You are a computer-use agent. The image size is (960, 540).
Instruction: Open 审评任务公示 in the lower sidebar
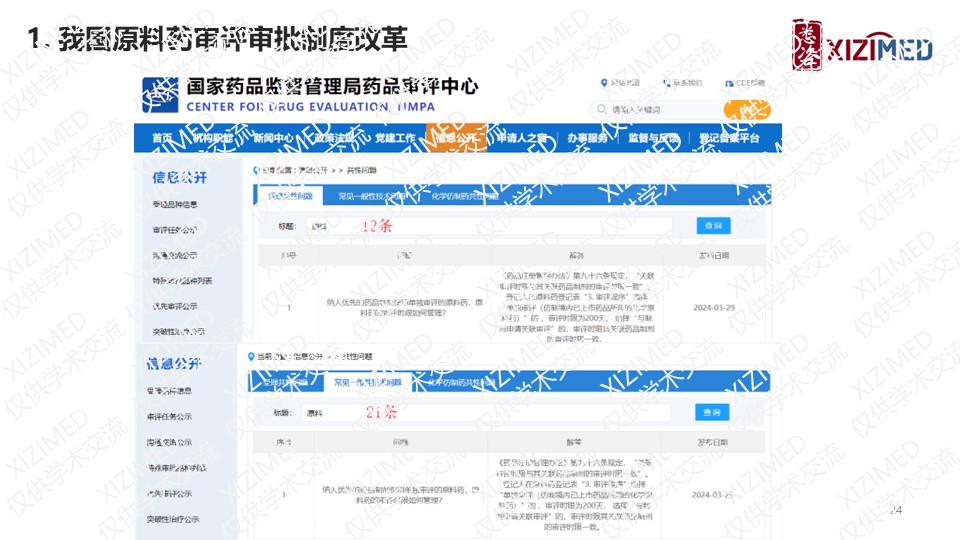pos(169,416)
